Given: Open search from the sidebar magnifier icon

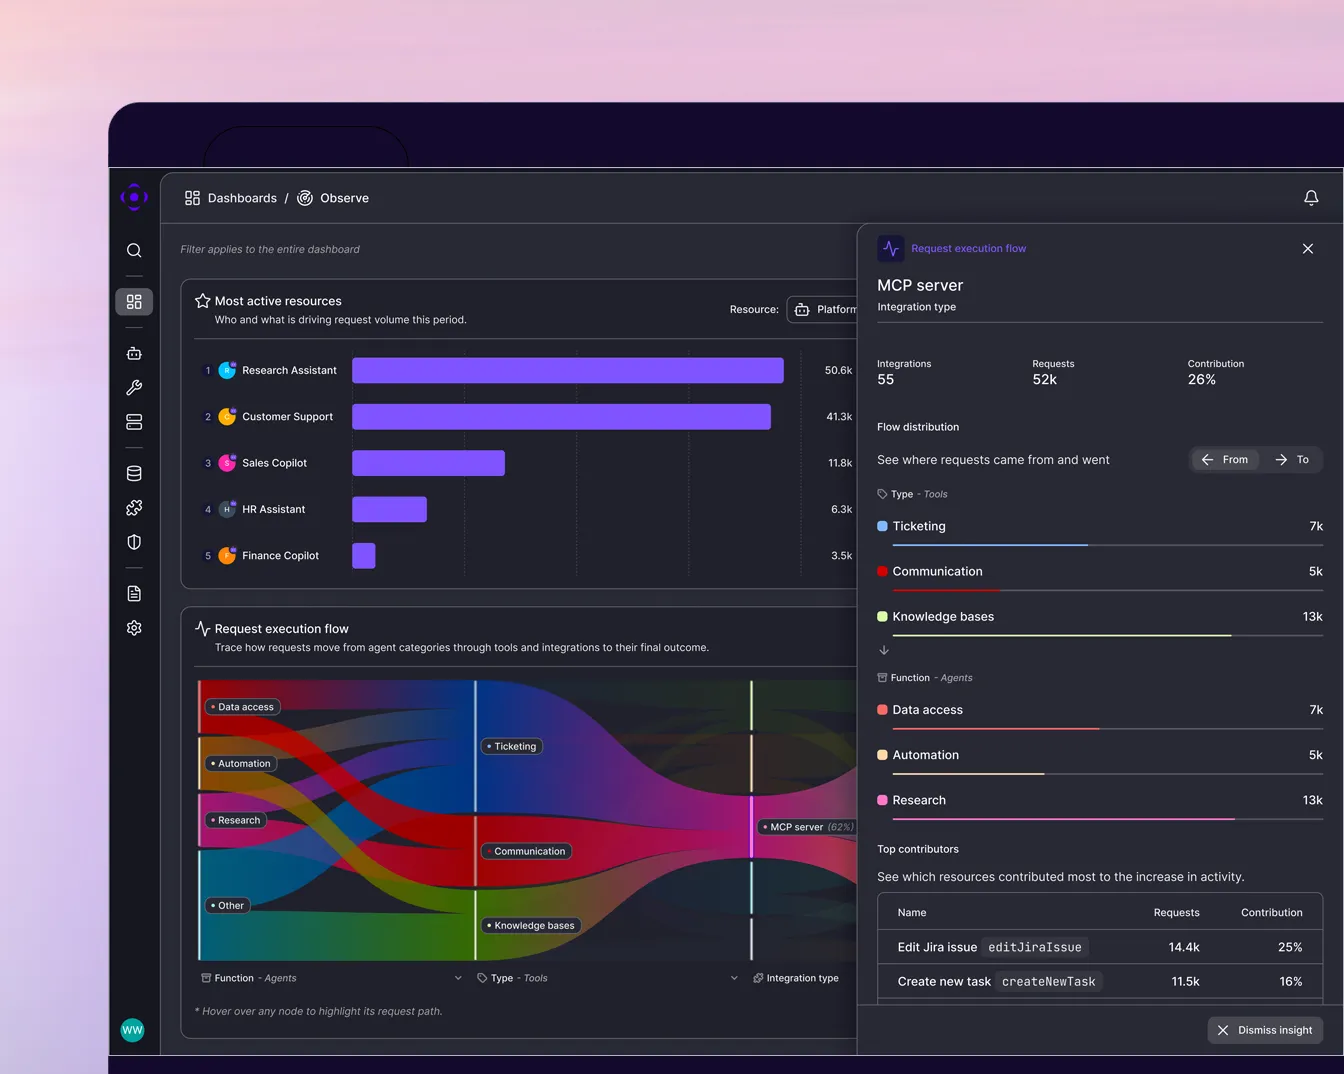Looking at the screenshot, I should click(134, 250).
